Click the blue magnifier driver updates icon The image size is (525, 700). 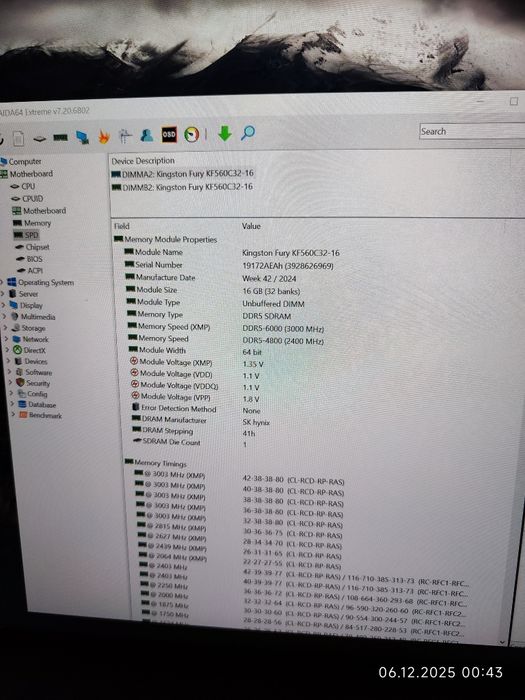(248, 133)
